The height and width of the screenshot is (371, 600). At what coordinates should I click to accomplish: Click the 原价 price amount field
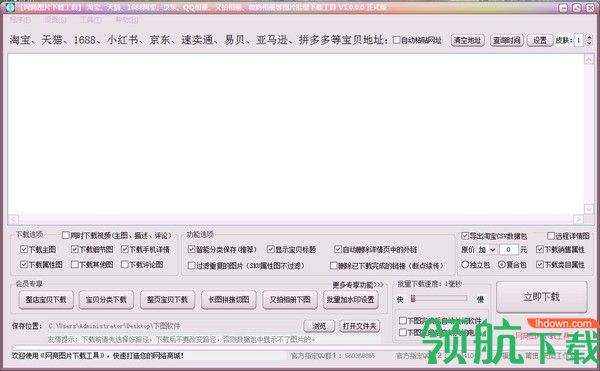[509, 250]
